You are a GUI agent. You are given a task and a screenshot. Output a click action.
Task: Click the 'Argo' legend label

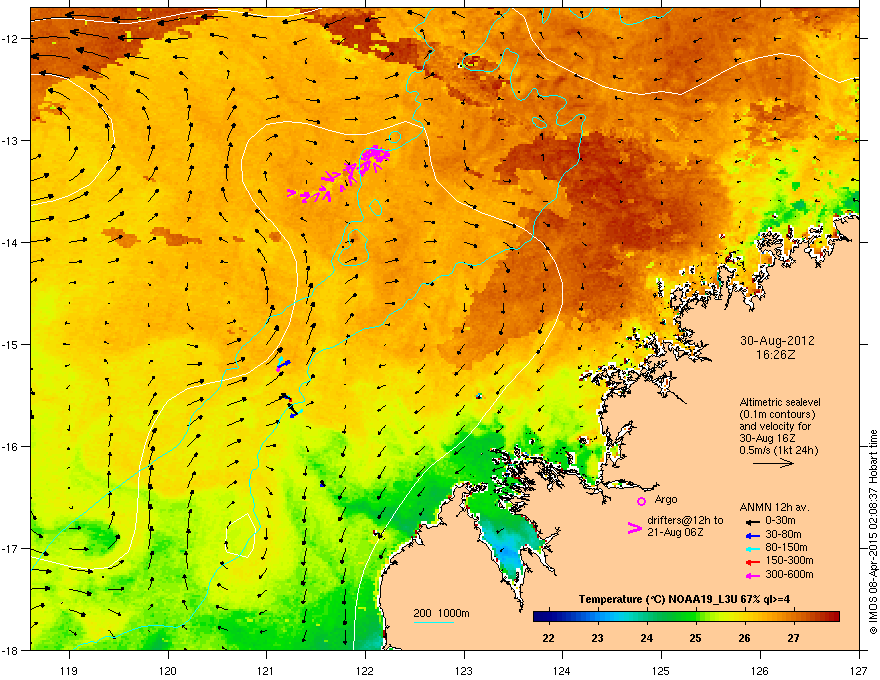click(666, 499)
